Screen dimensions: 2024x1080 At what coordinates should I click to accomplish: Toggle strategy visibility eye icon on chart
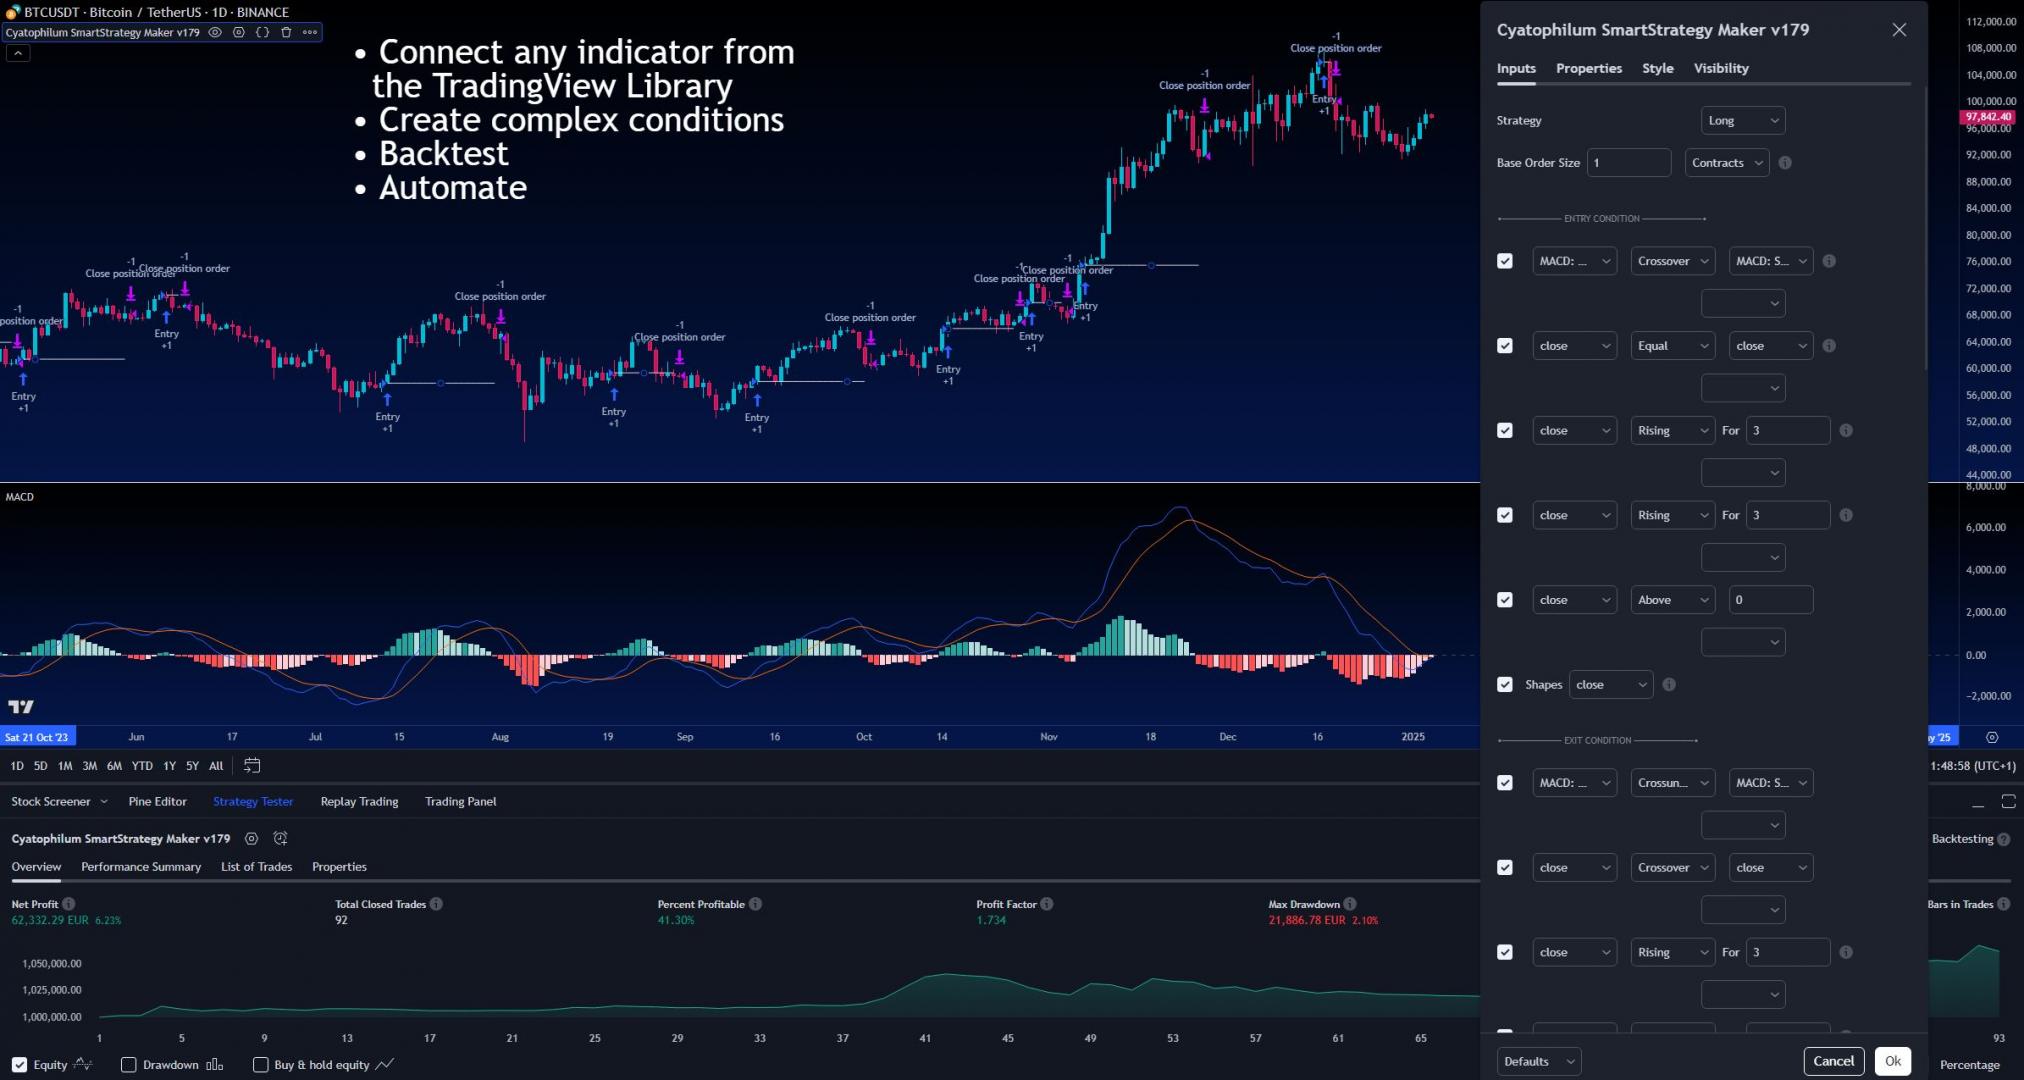tap(215, 32)
